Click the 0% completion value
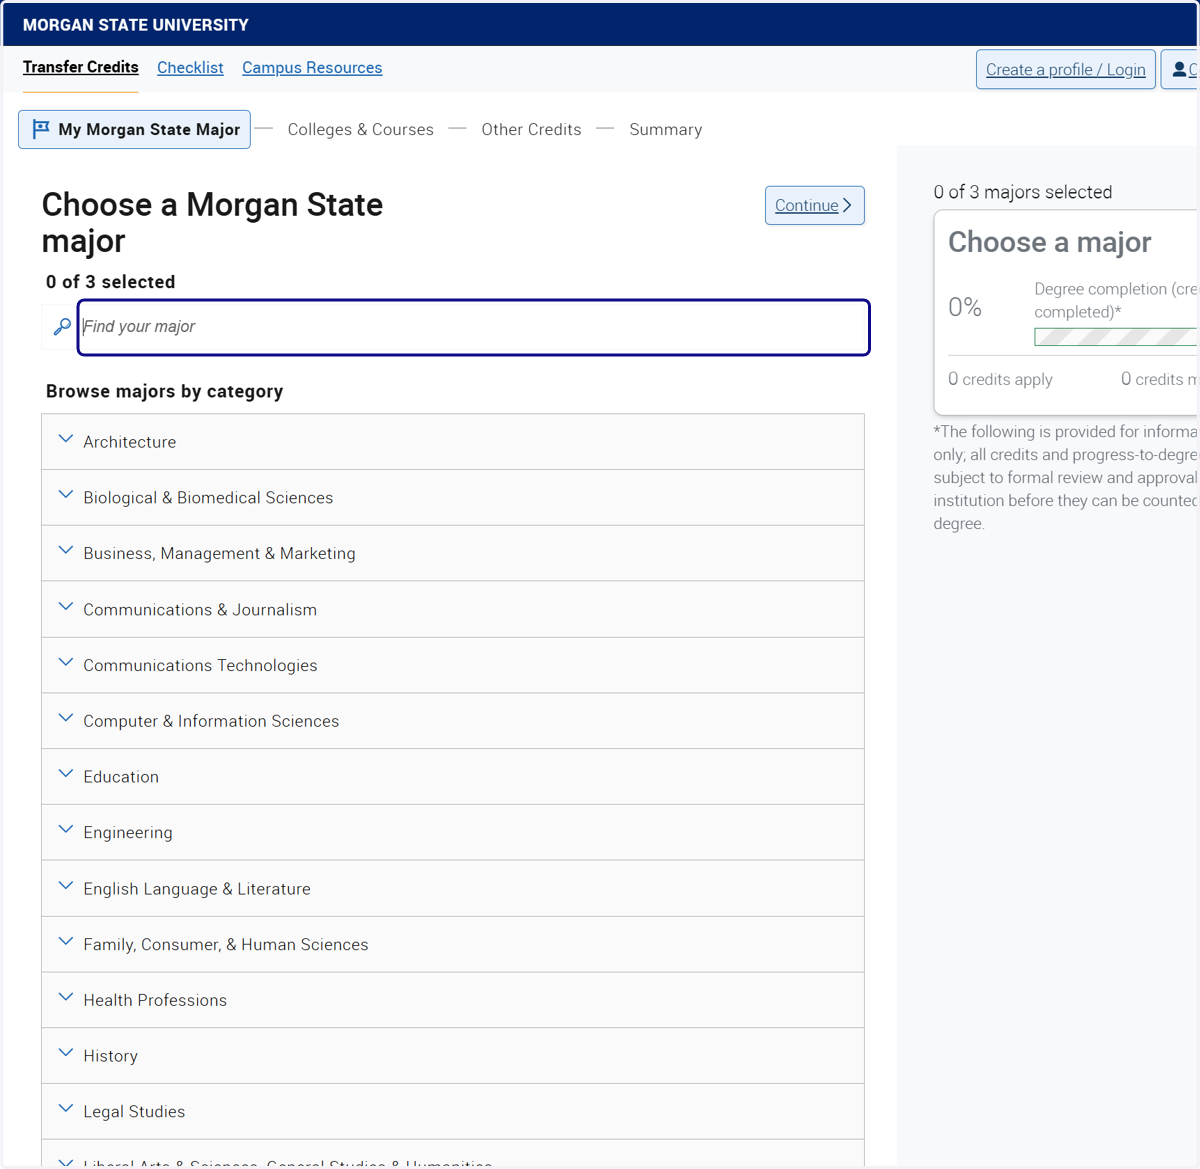Viewport: 1200px width, 1169px height. point(965,307)
